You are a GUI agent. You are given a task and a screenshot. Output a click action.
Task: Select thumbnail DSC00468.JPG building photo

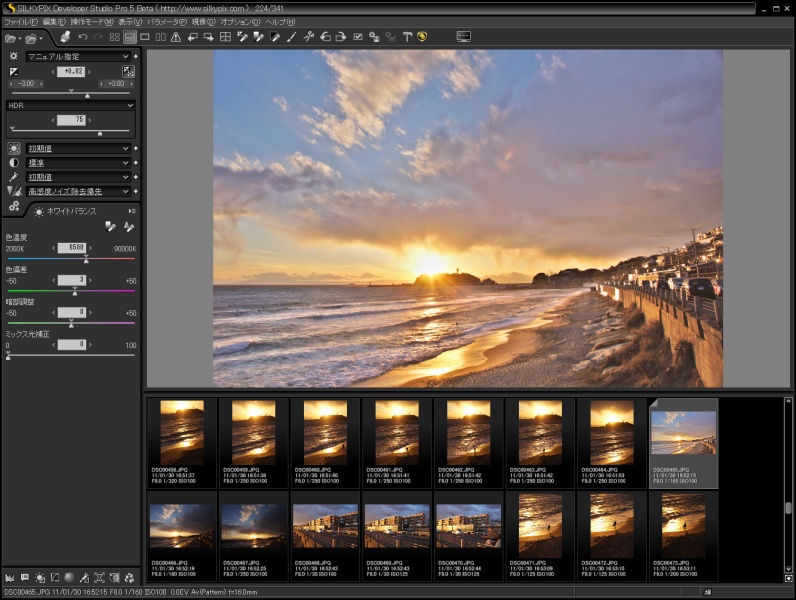point(325,537)
